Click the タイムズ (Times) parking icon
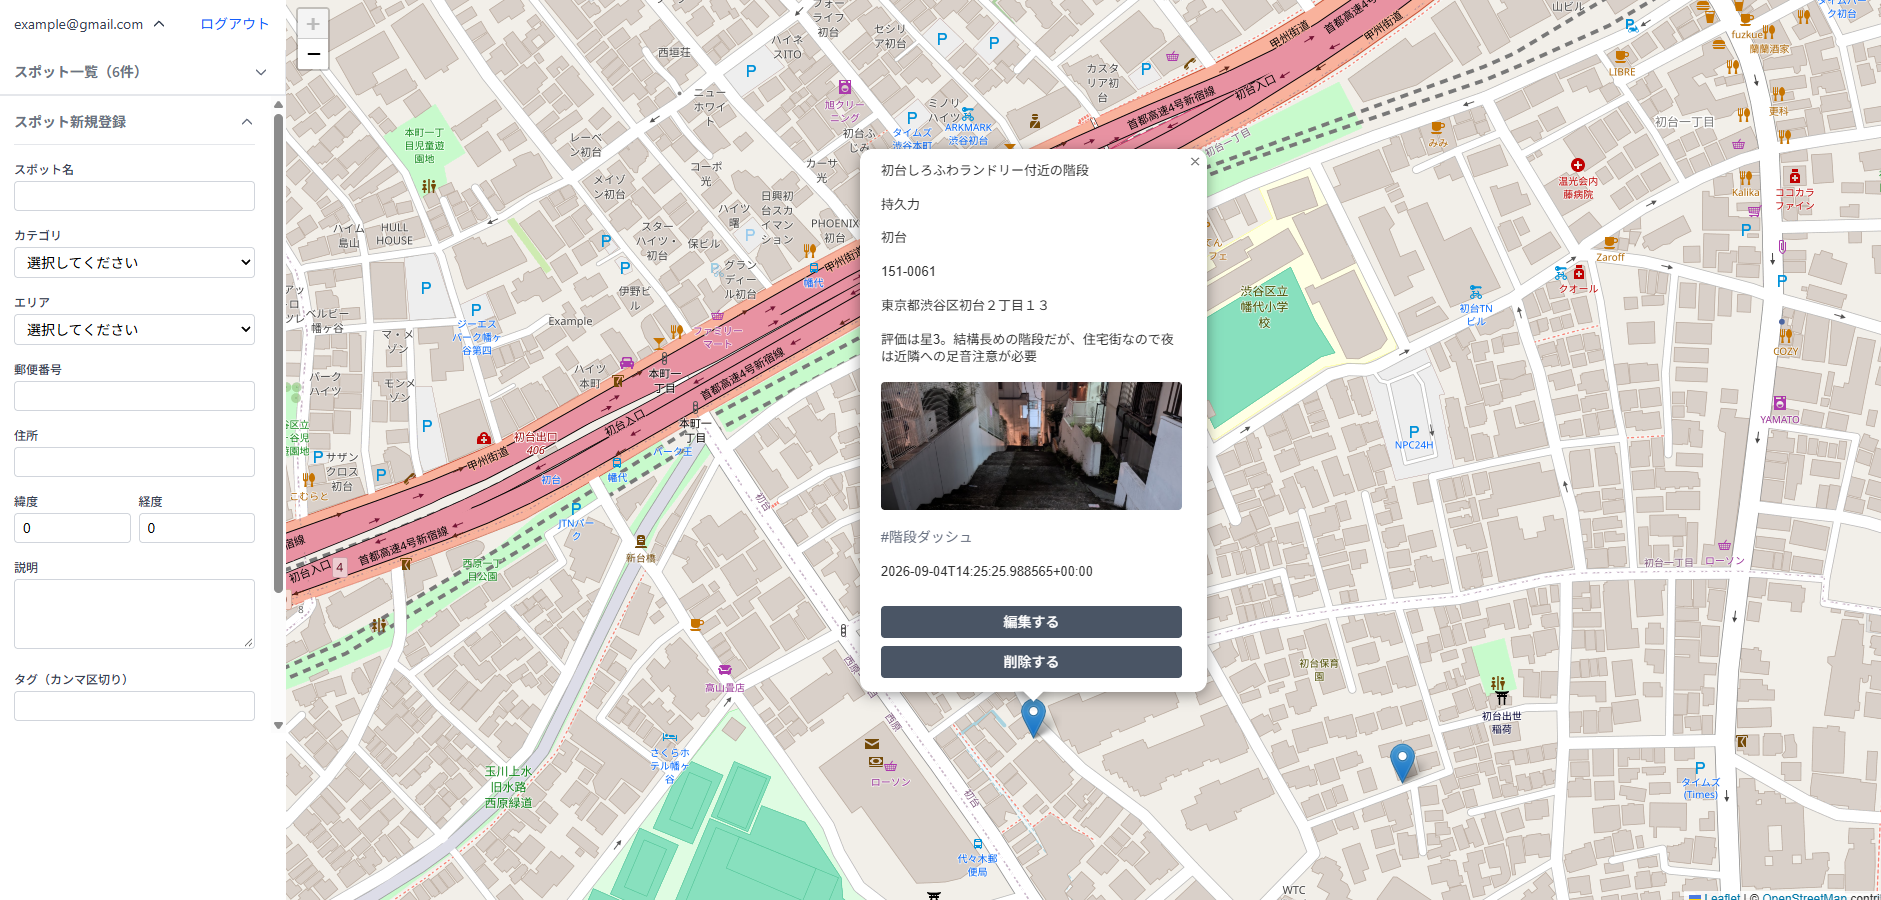1881x900 pixels. click(1700, 768)
